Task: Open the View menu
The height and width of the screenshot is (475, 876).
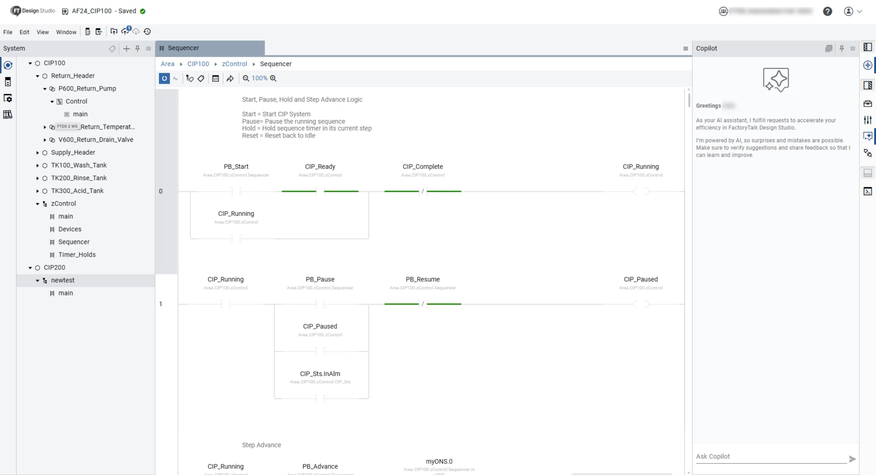Action: pyautogui.click(x=42, y=32)
